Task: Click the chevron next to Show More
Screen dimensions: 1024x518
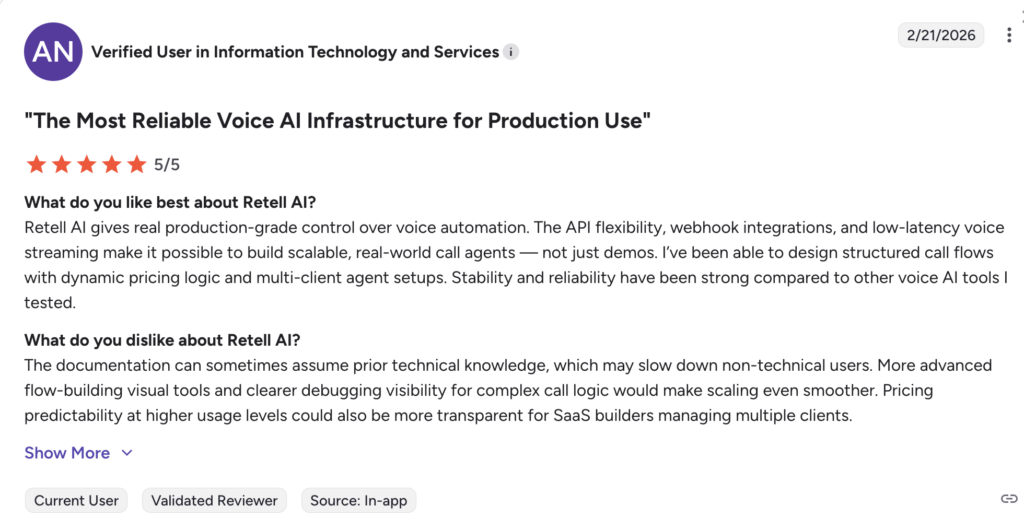Action: click(127, 453)
